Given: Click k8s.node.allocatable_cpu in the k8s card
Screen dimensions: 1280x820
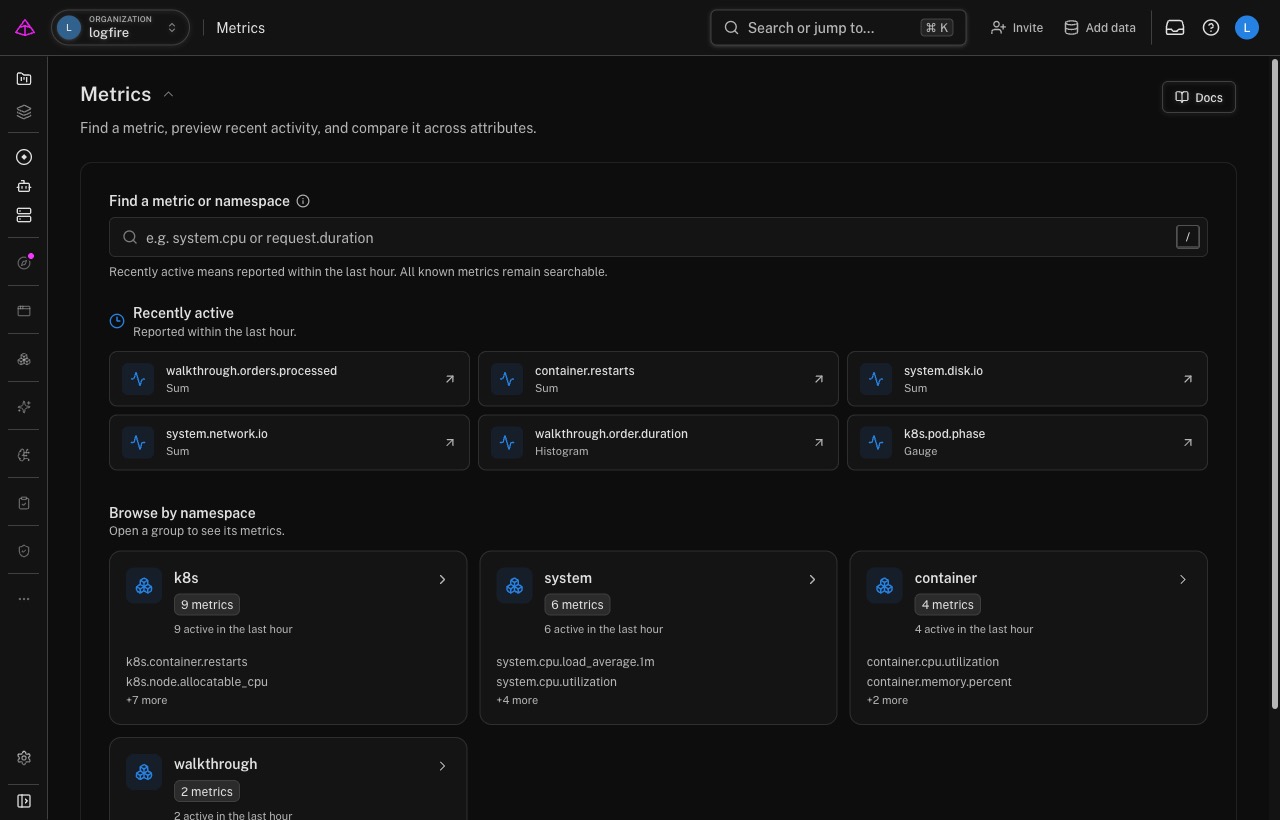Looking at the screenshot, I should (x=197, y=682).
